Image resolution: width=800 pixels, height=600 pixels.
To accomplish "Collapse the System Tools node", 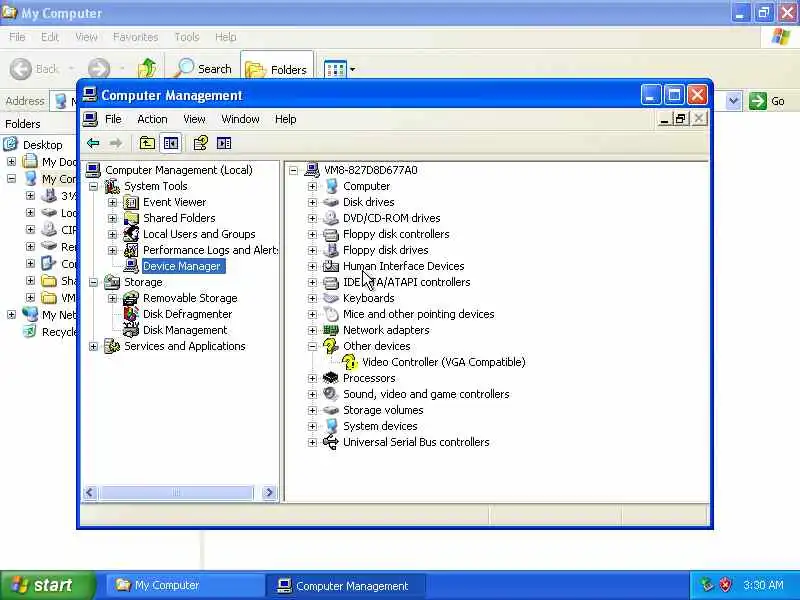I will pos(93,187).
